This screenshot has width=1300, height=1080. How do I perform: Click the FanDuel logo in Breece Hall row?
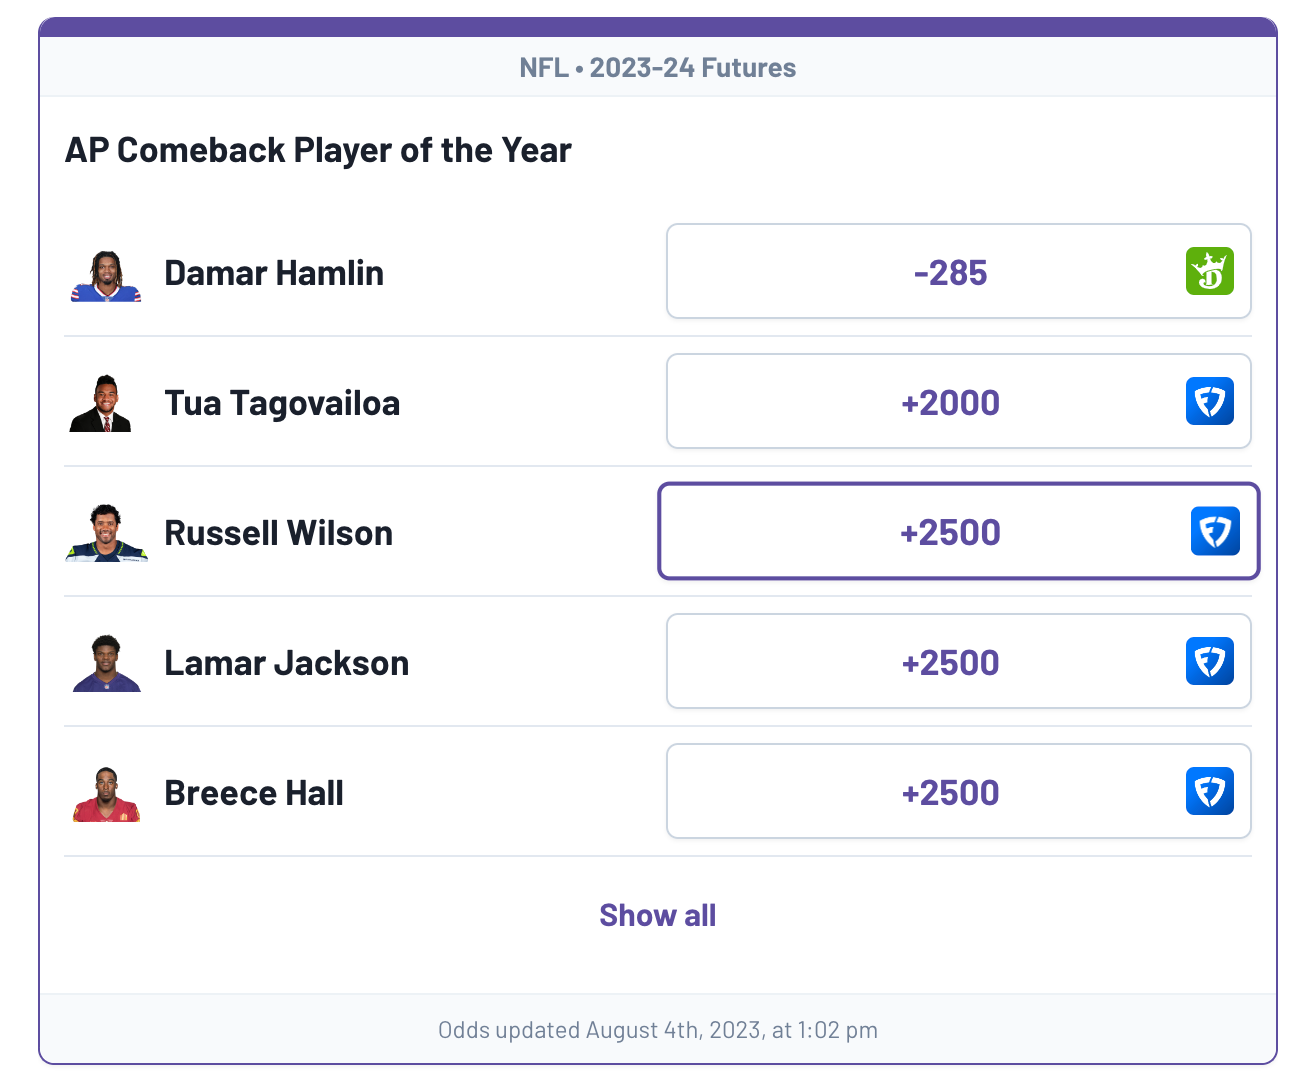coord(1210,791)
